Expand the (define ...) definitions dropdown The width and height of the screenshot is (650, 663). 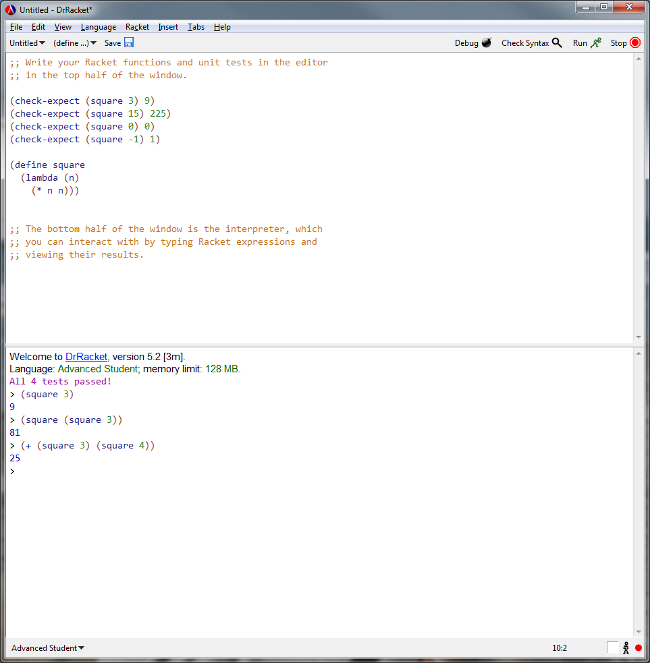75,43
